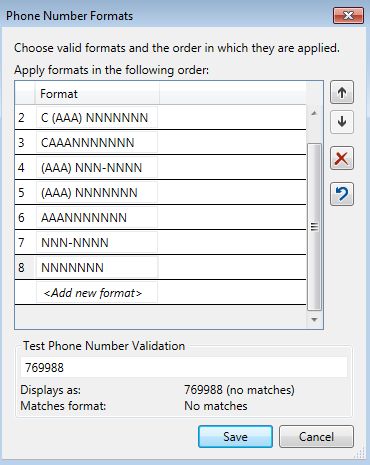This screenshot has width=370, height=465.
Task: Select row header number 4
Action: click(x=25, y=168)
